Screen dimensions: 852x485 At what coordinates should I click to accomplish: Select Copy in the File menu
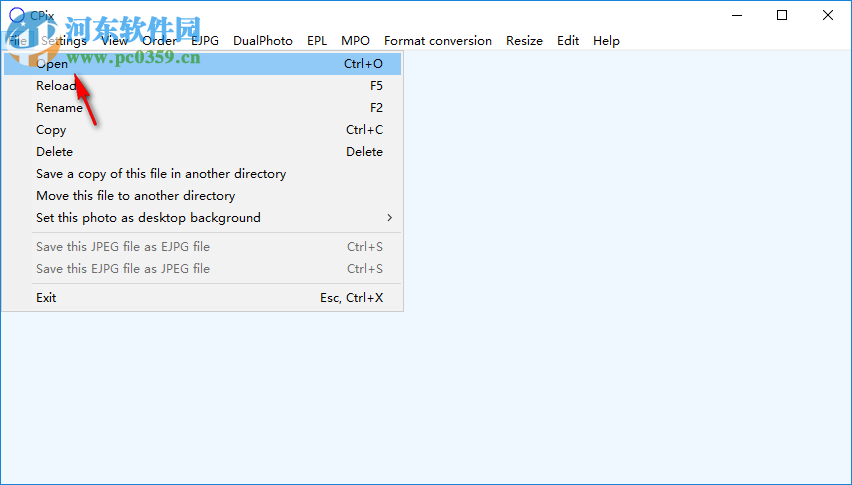coord(202,130)
